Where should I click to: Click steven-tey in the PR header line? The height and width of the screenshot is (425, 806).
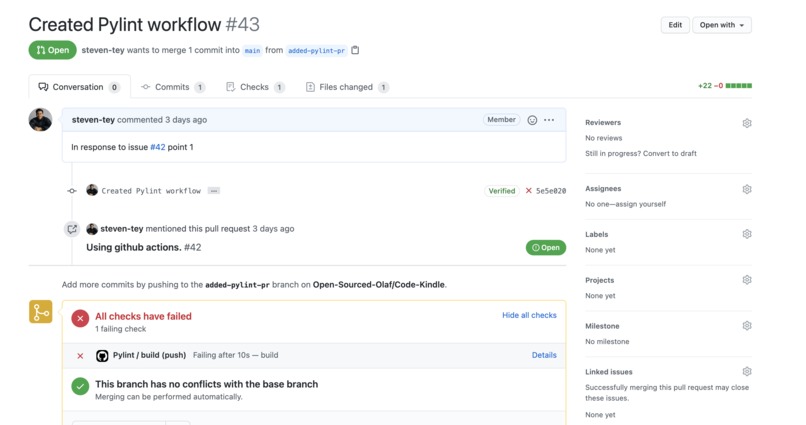103,50
